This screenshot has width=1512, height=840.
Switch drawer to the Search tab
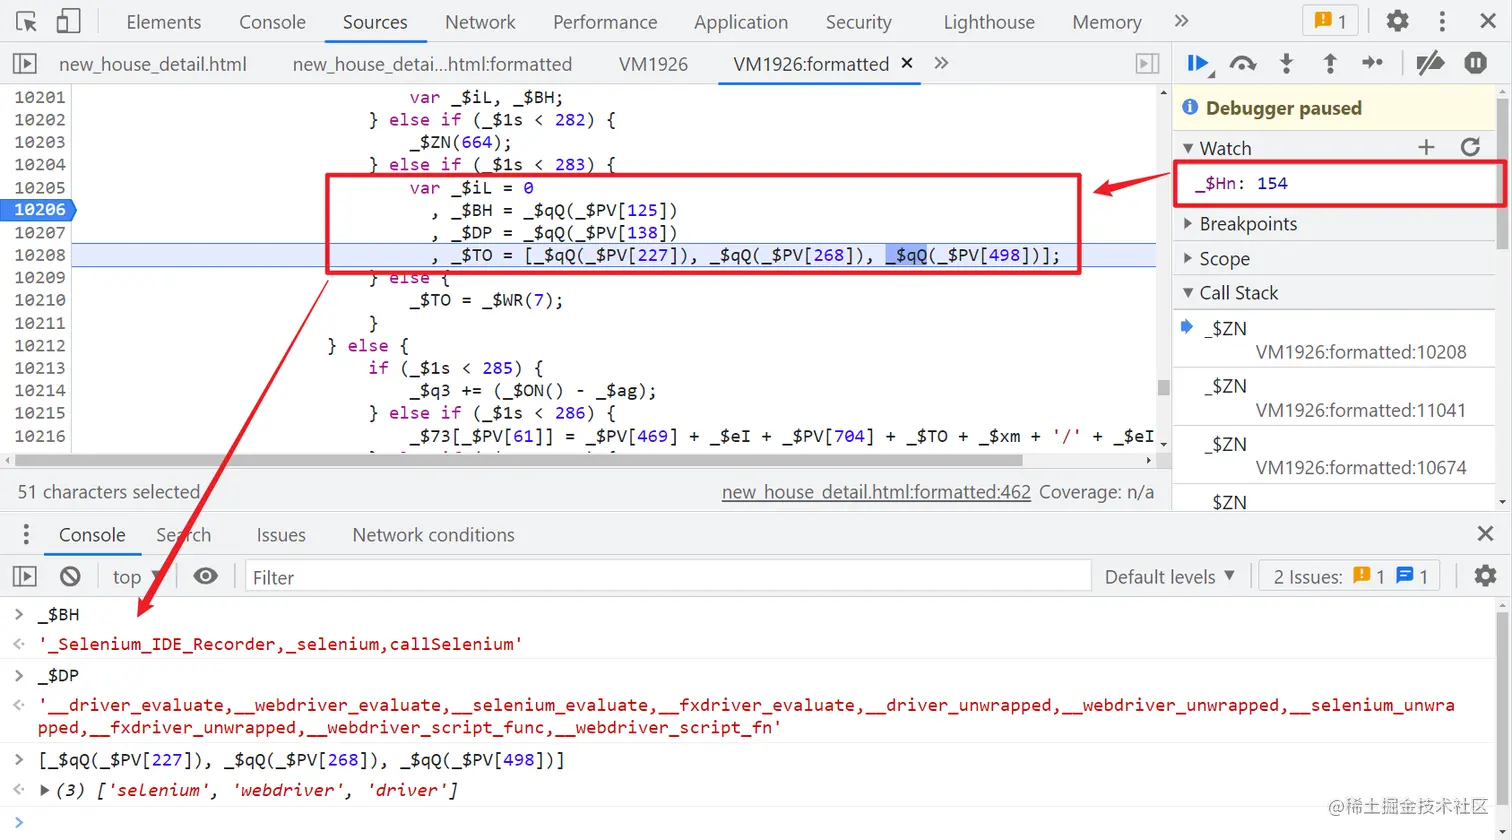tap(183, 535)
